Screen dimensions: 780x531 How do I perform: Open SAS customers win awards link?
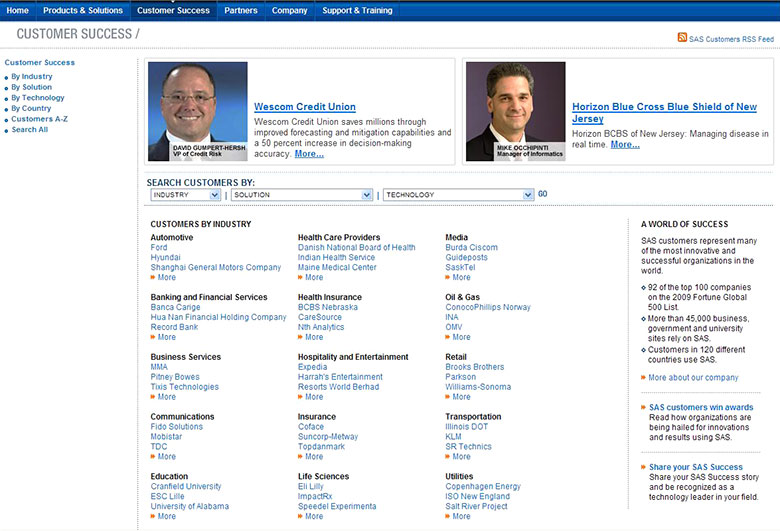[701, 407]
